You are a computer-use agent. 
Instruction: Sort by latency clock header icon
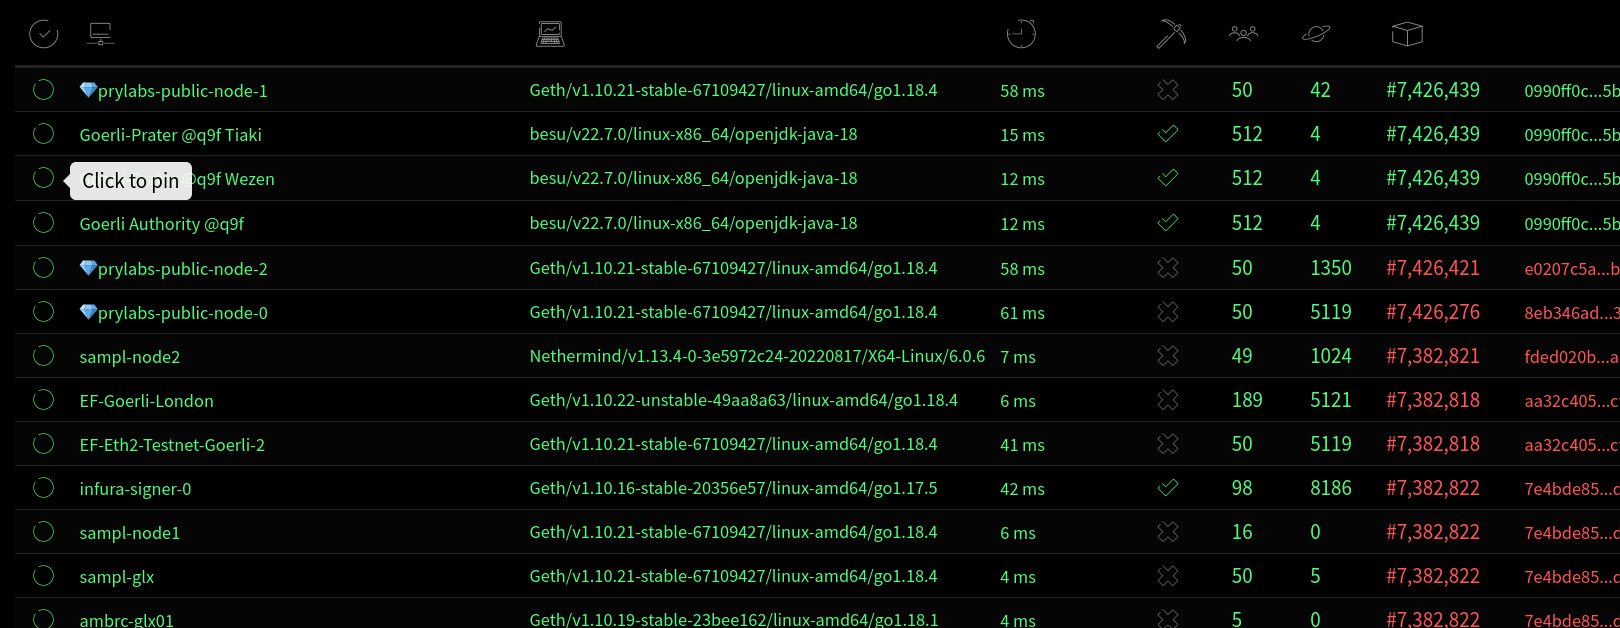point(1021,34)
